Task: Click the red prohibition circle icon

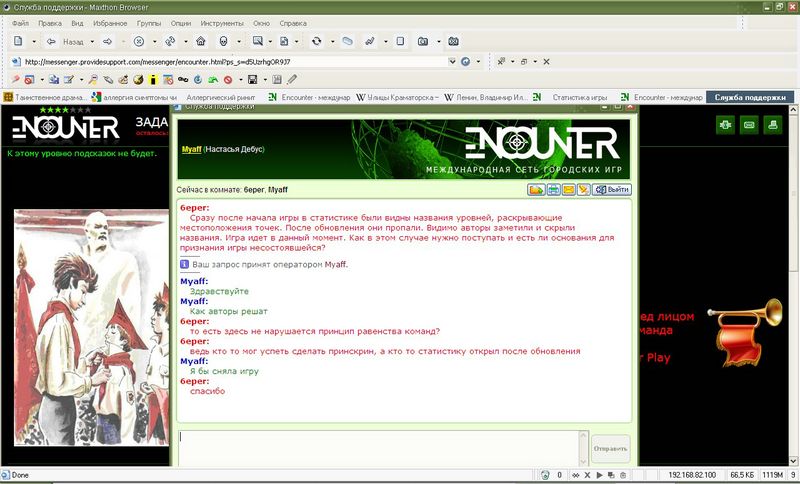Action: [228, 80]
